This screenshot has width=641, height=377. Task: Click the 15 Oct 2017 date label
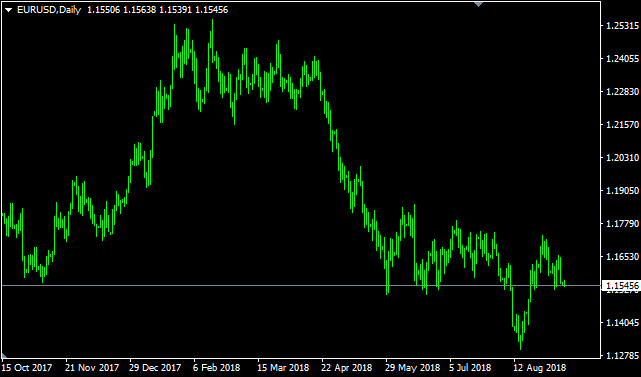27,368
